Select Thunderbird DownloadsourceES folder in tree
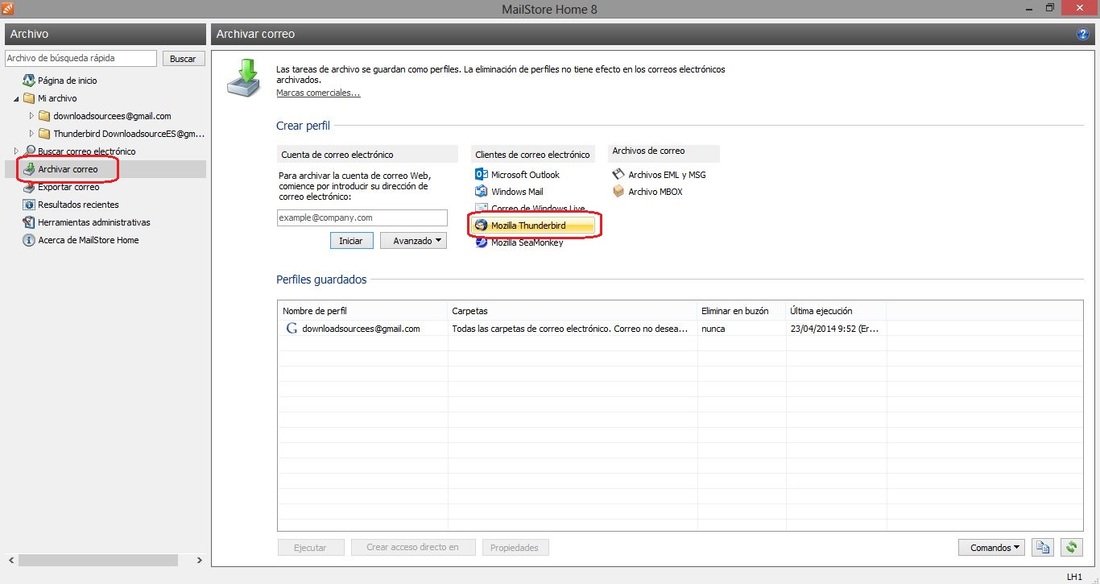Screen dimensions: 1100x584 click(x=129, y=133)
